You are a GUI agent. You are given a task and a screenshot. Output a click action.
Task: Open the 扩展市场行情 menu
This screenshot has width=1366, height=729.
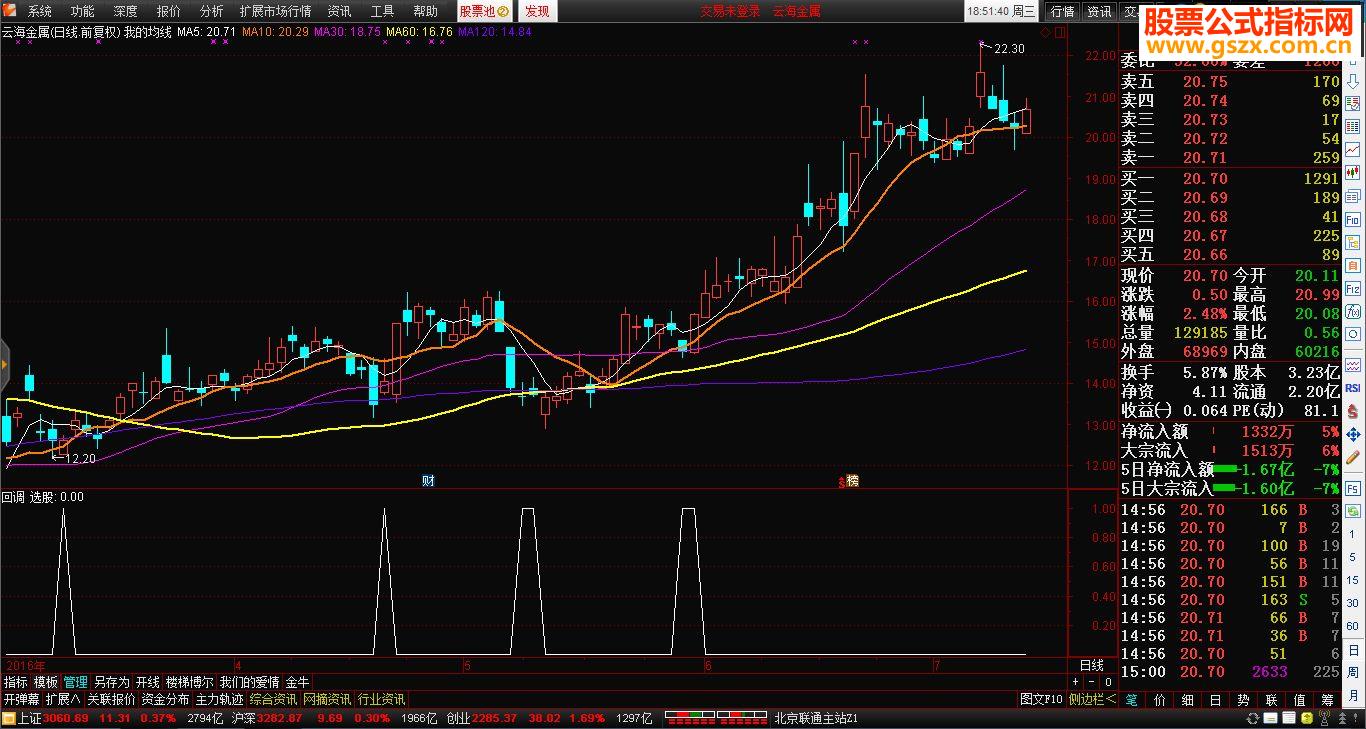pos(275,11)
